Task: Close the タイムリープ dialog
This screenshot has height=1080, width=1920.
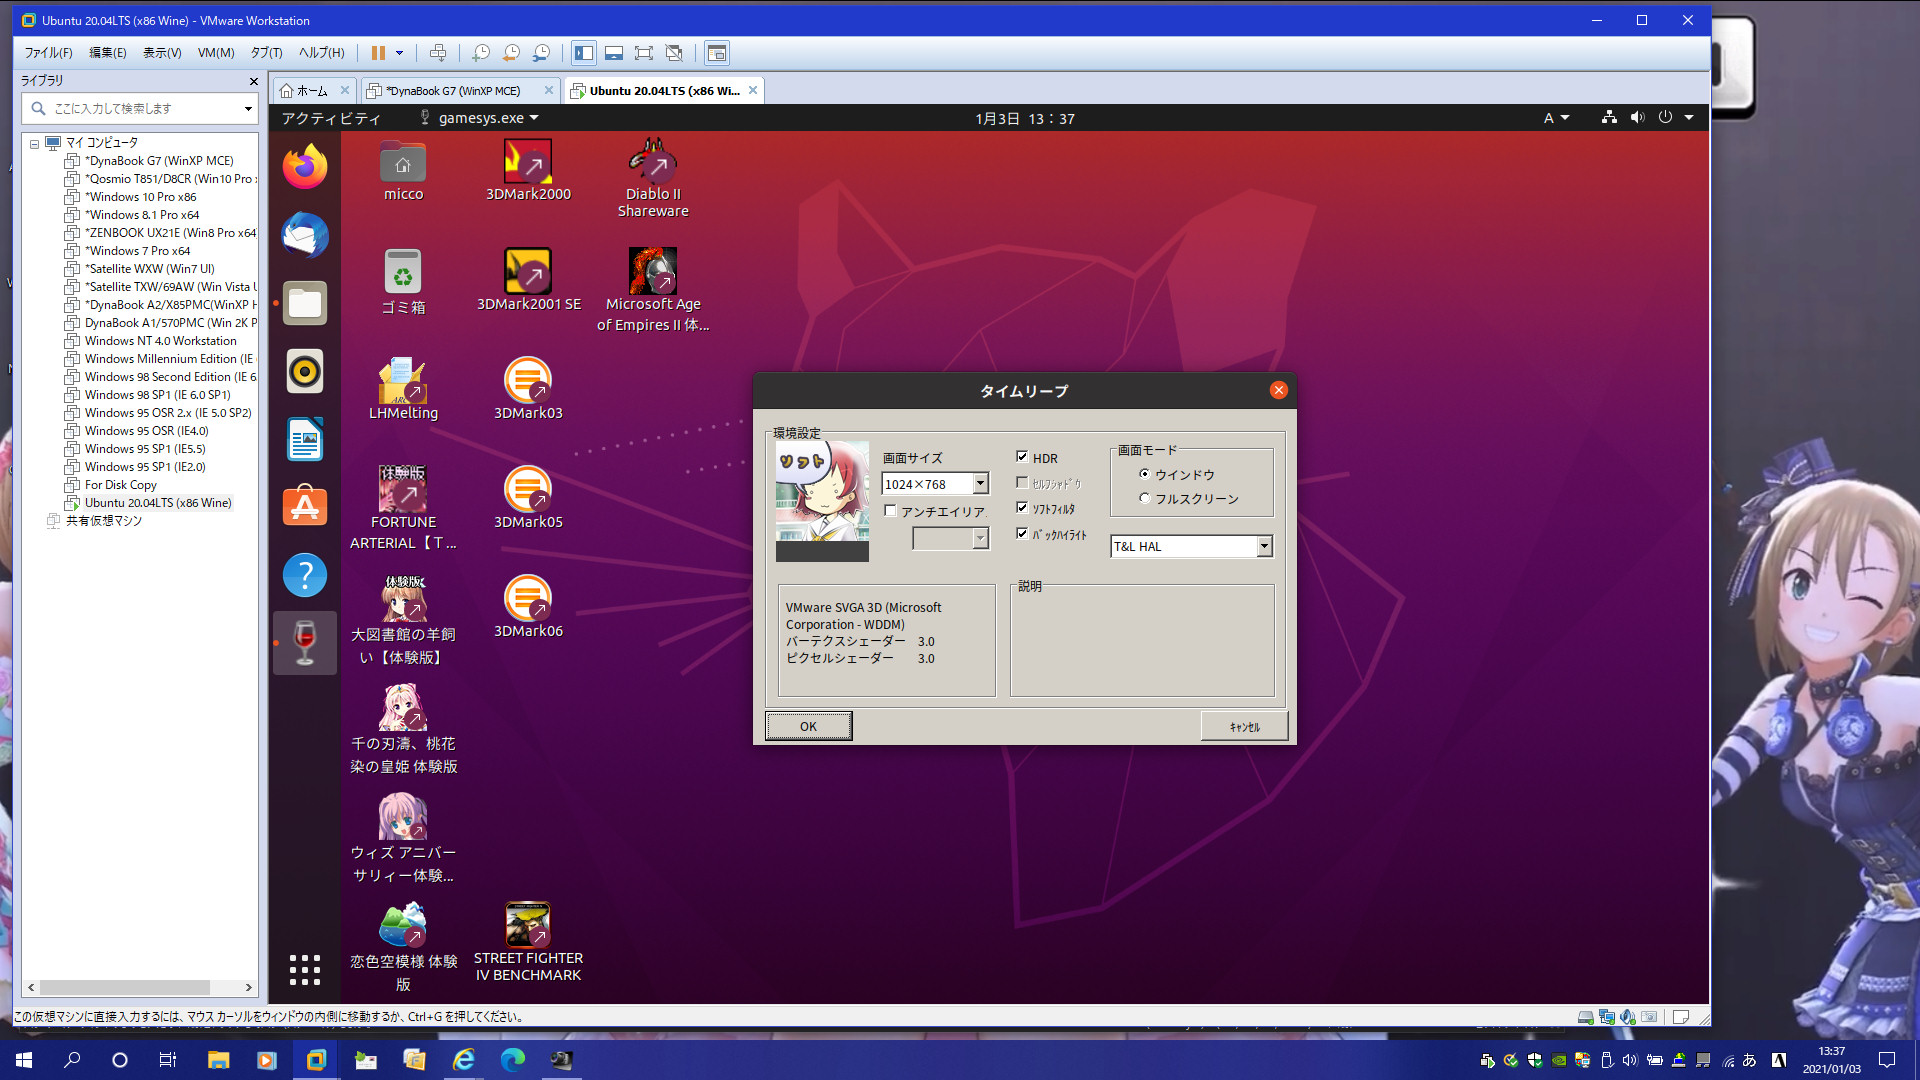Action: (x=1278, y=390)
